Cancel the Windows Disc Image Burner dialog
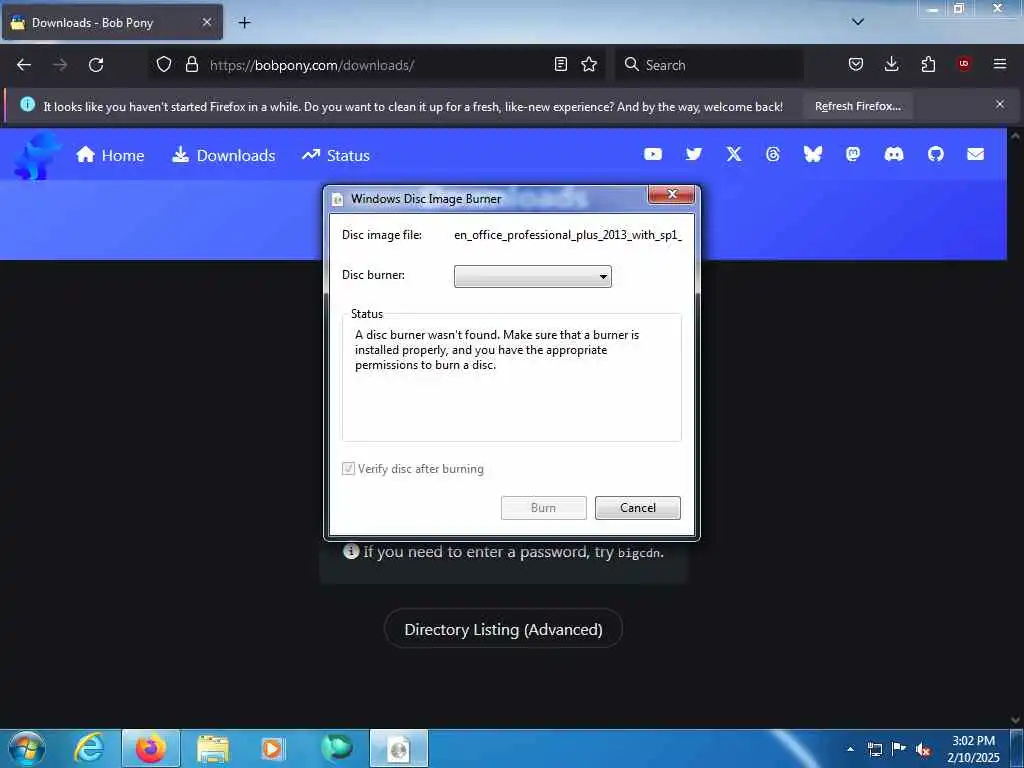Screen dimensions: 1024x768 point(638,508)
